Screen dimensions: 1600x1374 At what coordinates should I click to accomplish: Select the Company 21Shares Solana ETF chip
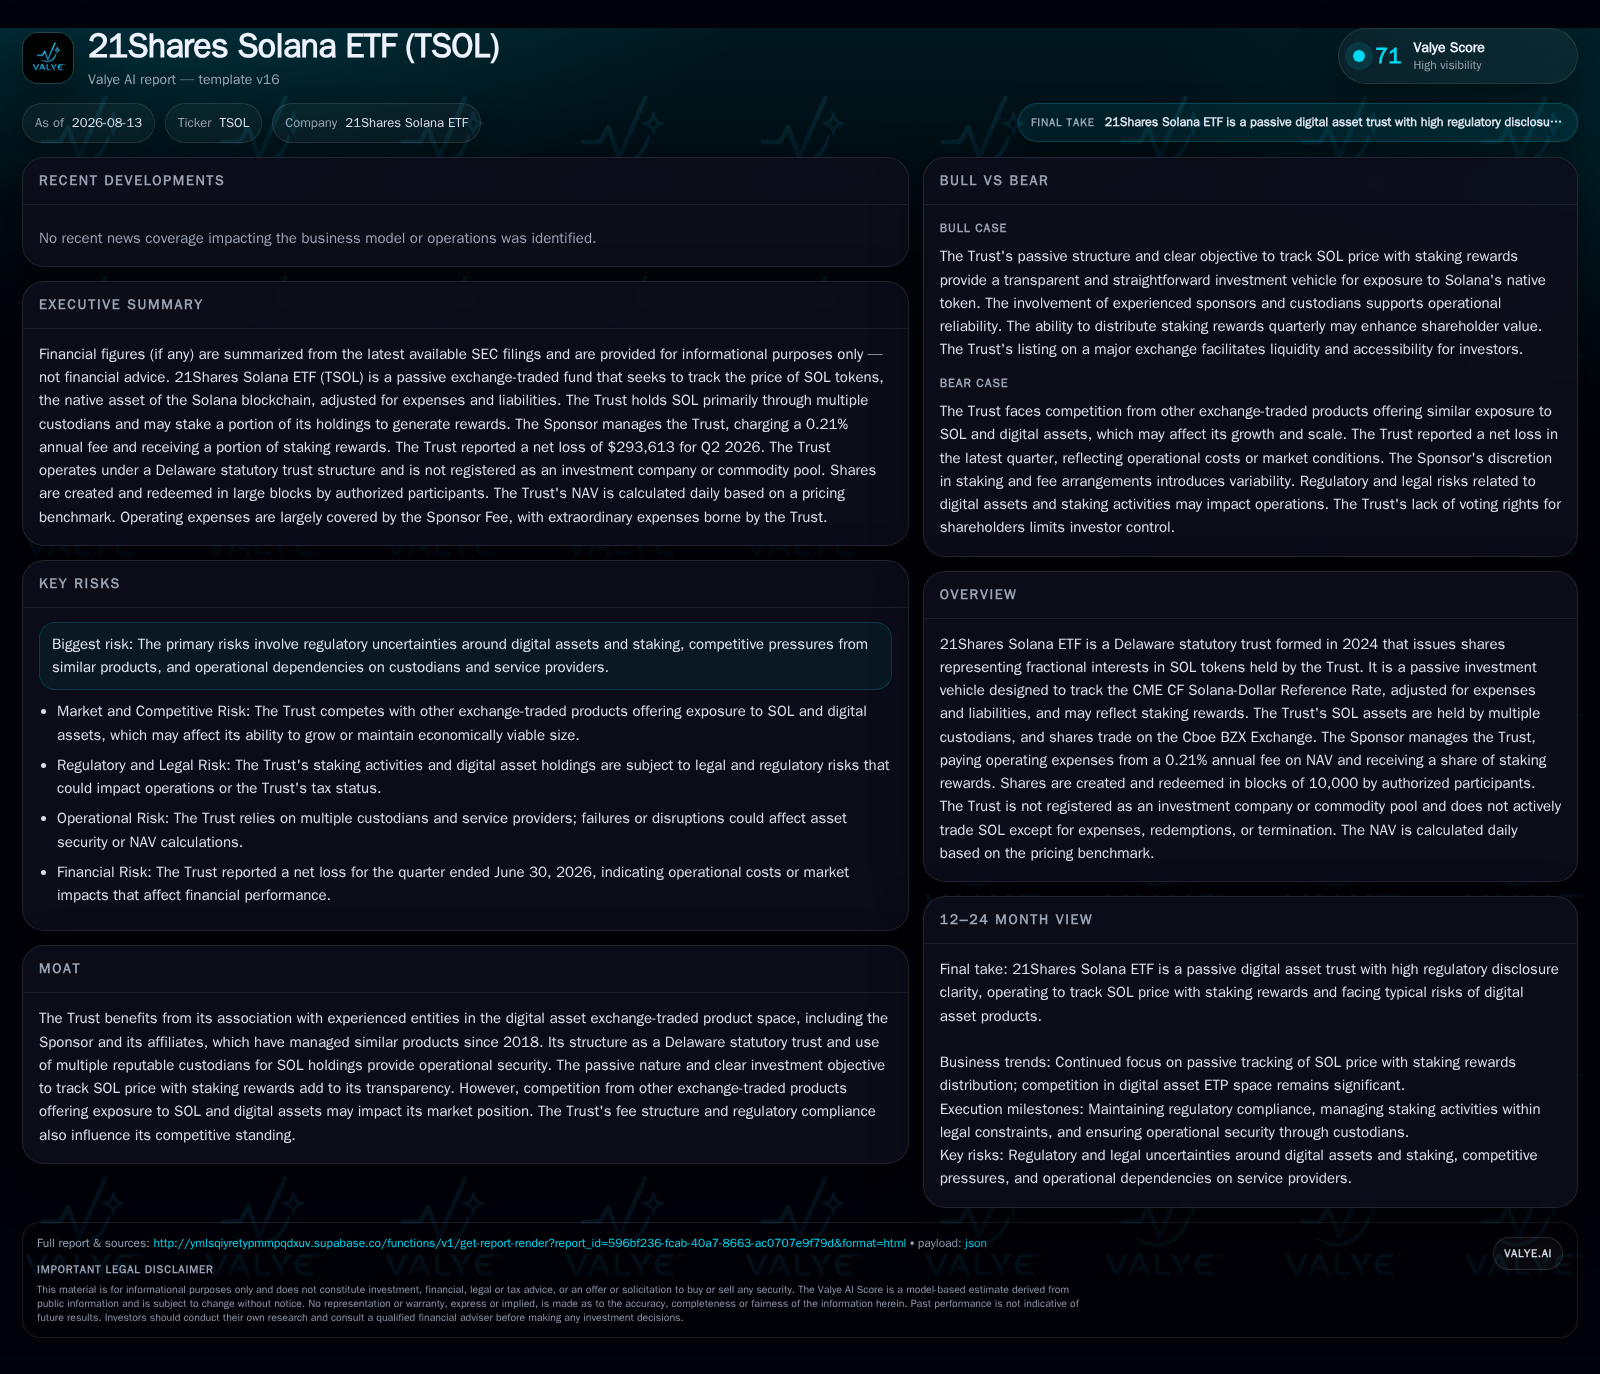coord(376,123)
